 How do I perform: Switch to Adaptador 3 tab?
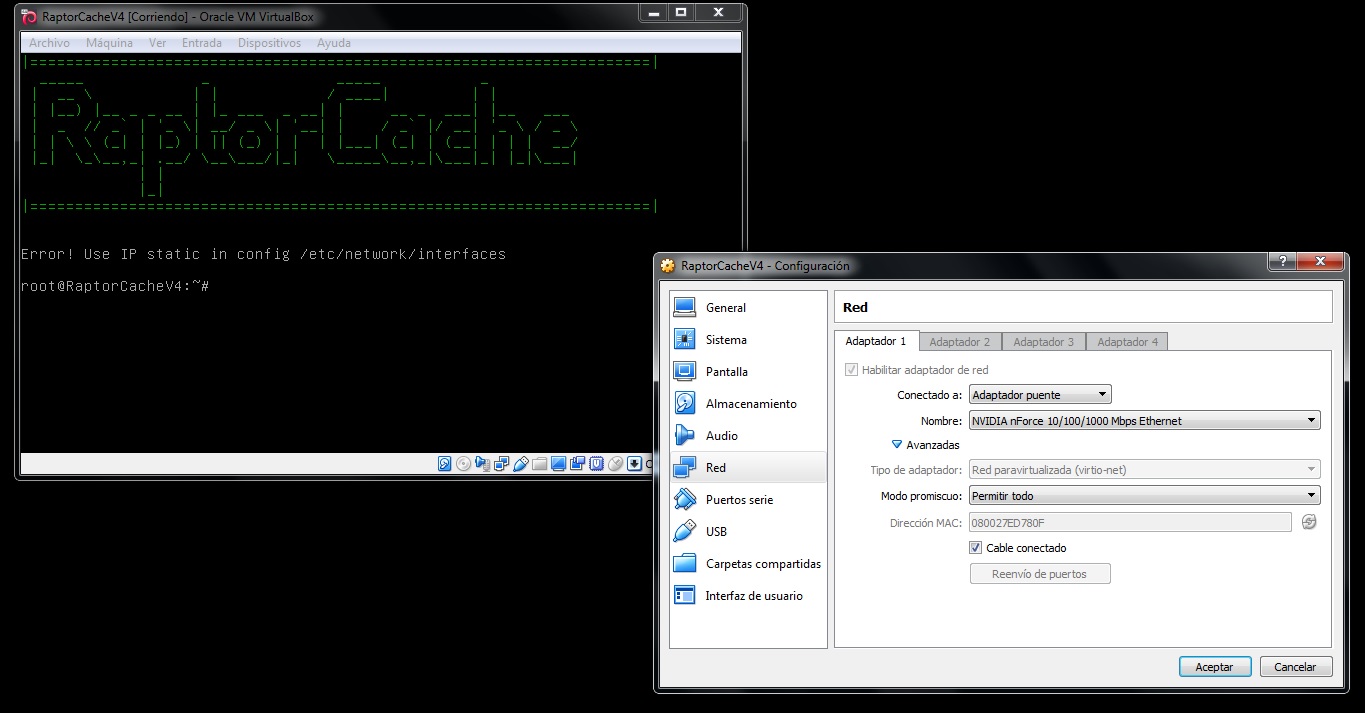[x=1043, y=342]
